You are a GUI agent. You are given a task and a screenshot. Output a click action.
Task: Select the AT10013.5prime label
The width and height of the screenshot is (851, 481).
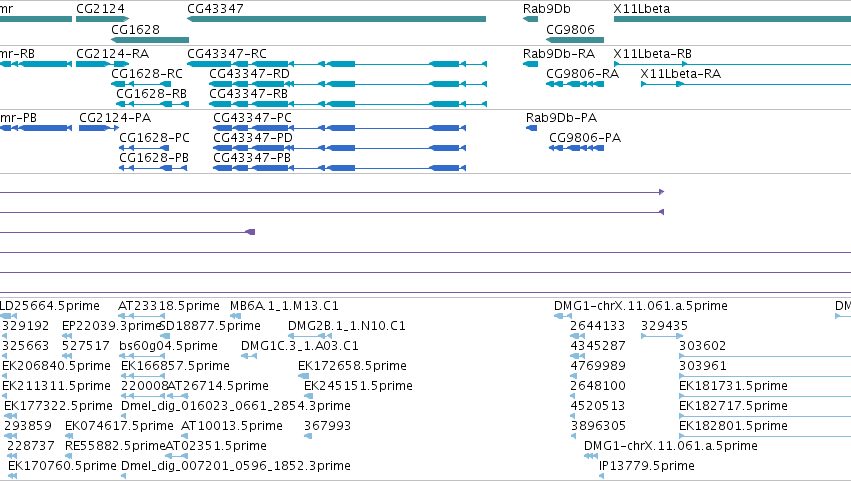pos(232,426)
